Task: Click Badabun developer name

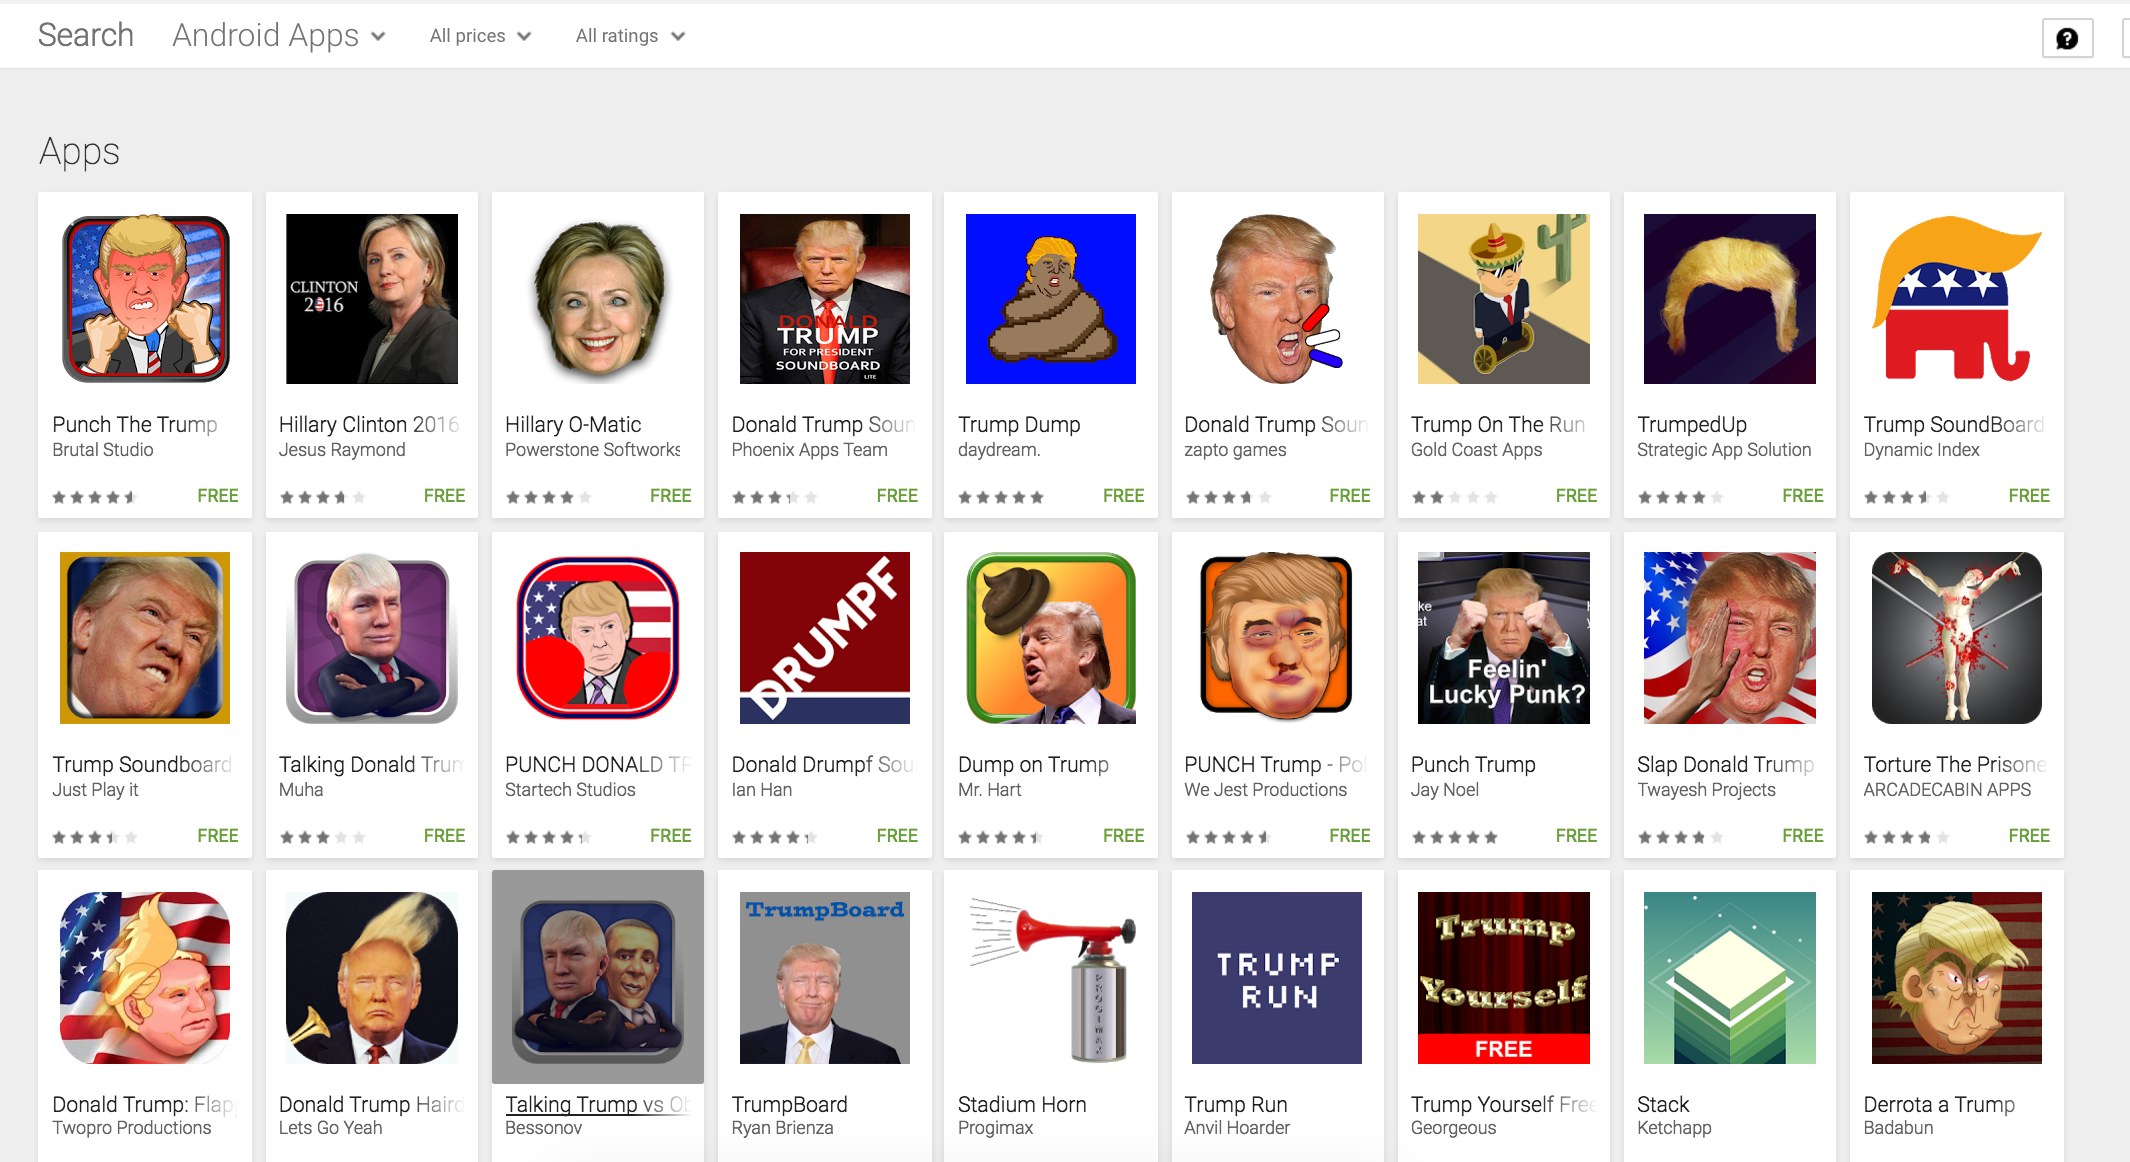Action: point(1898,1128)
